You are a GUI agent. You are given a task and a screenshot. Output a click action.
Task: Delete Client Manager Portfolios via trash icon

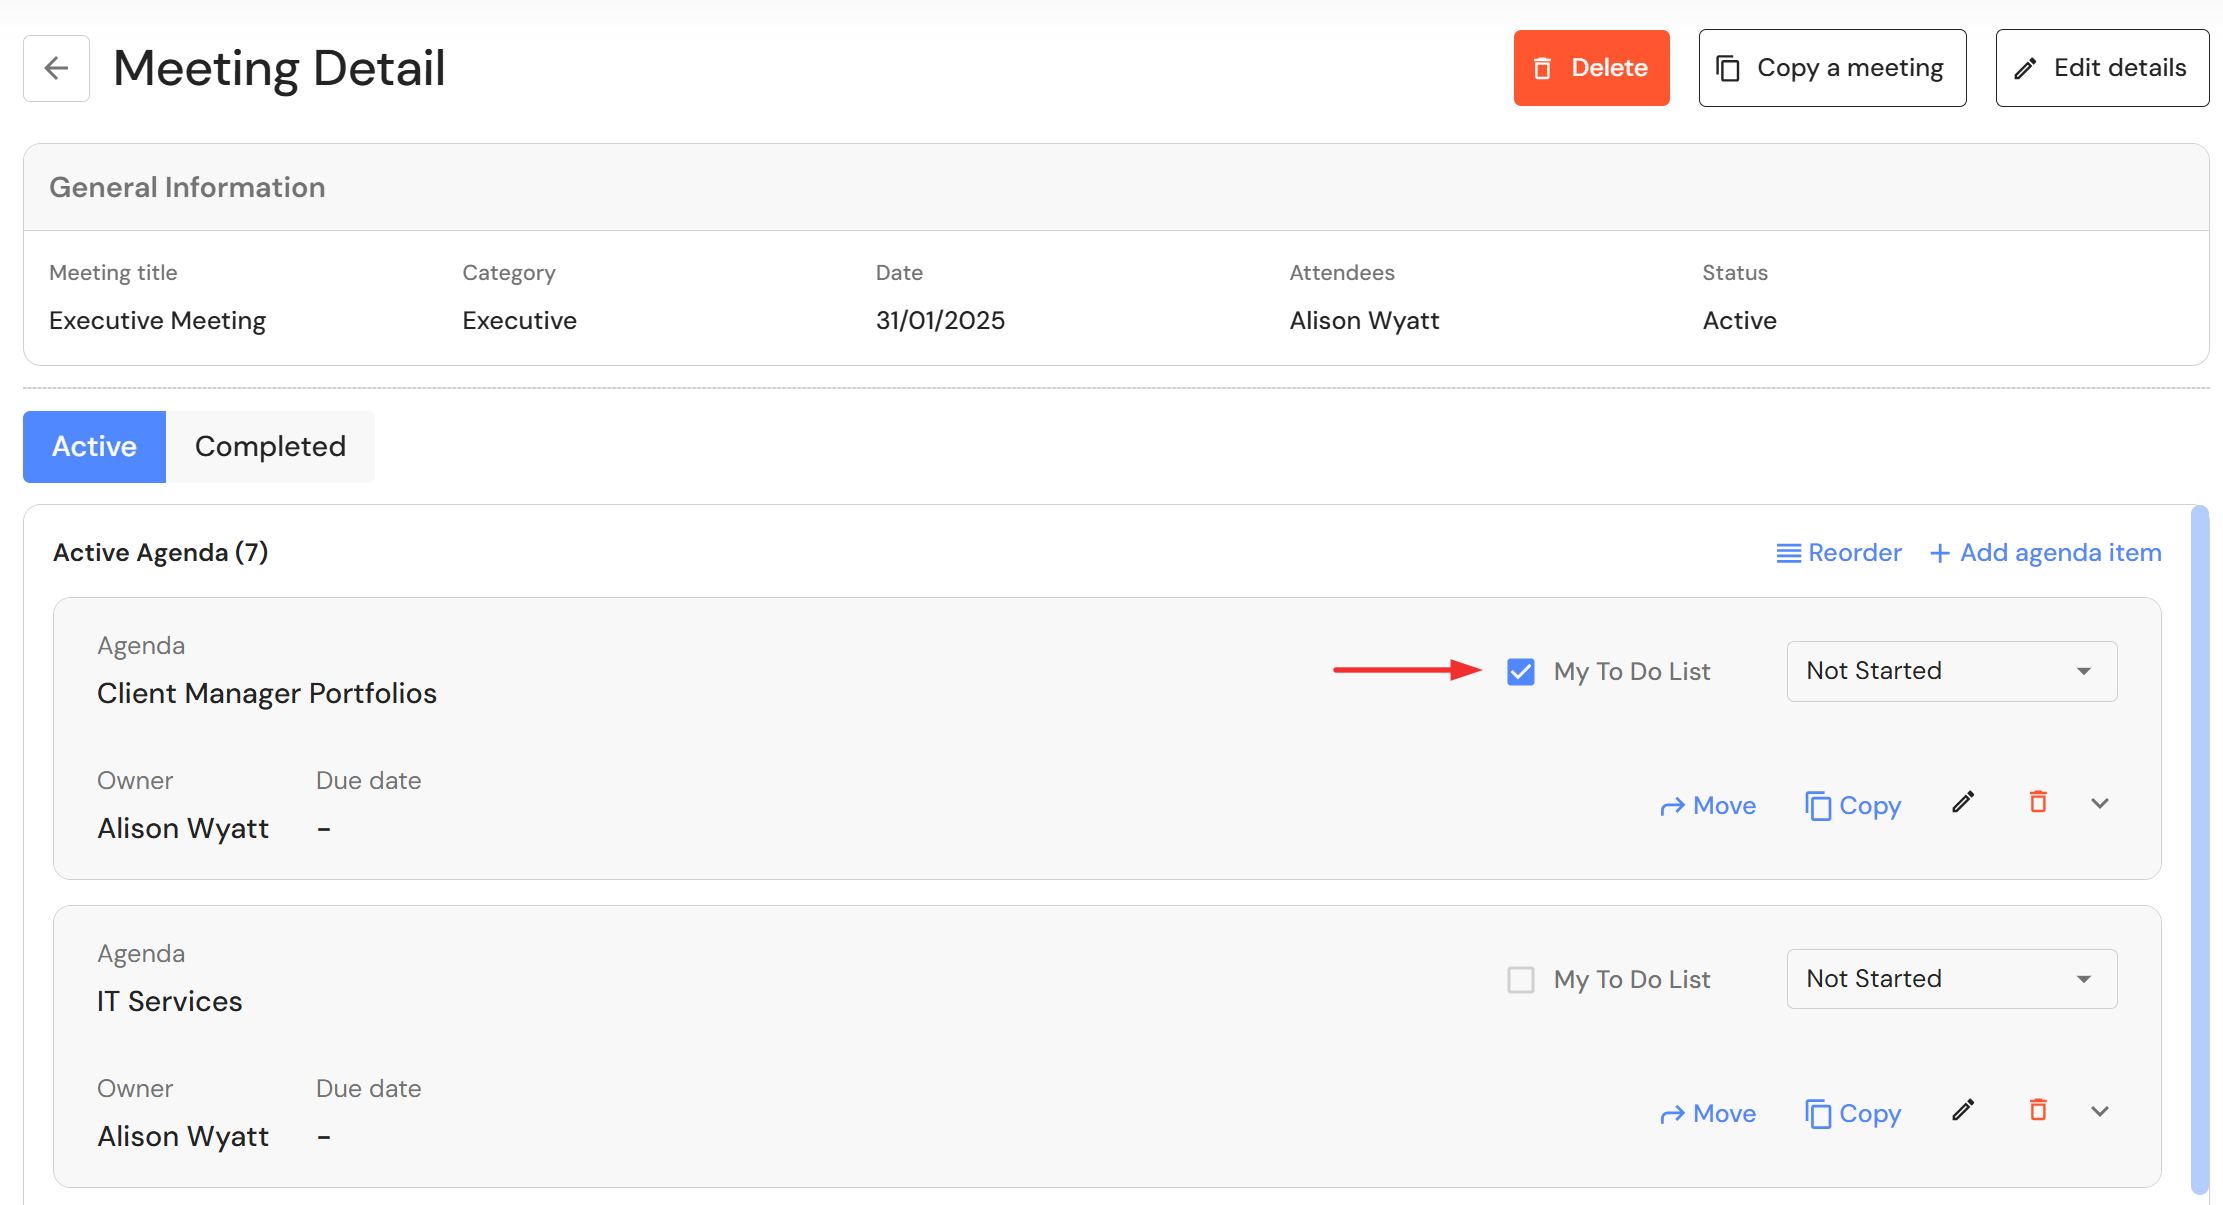(2038, 802)
